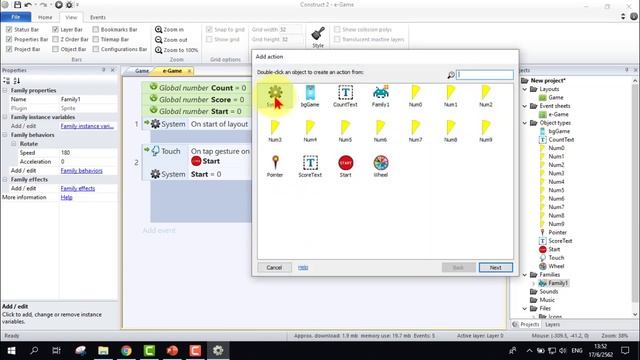The height and width of the screenshot is (360, 640).
Task: Select the ScoreText object icon
Action: (x=310, y=166)
